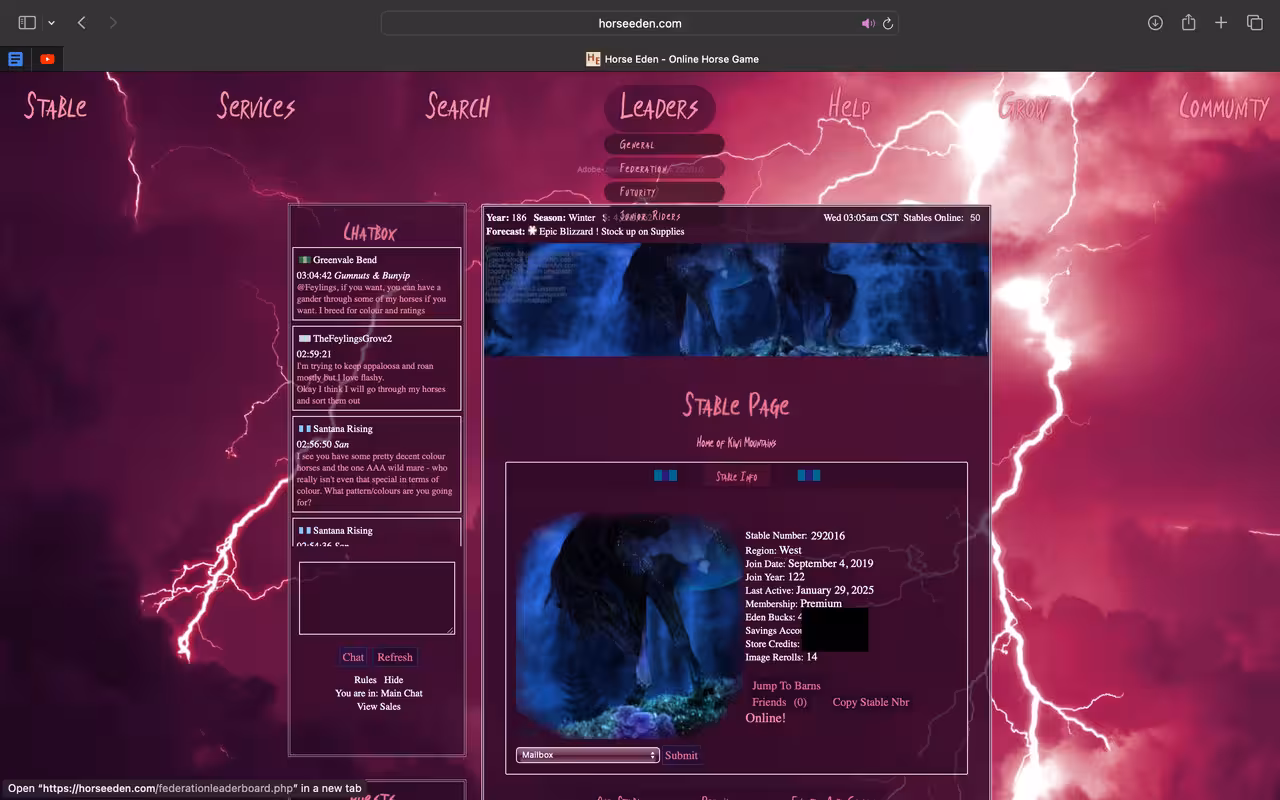Click 'Membership: Premium' text
The image size is (1280, 800).
click(x=793, y=604)
